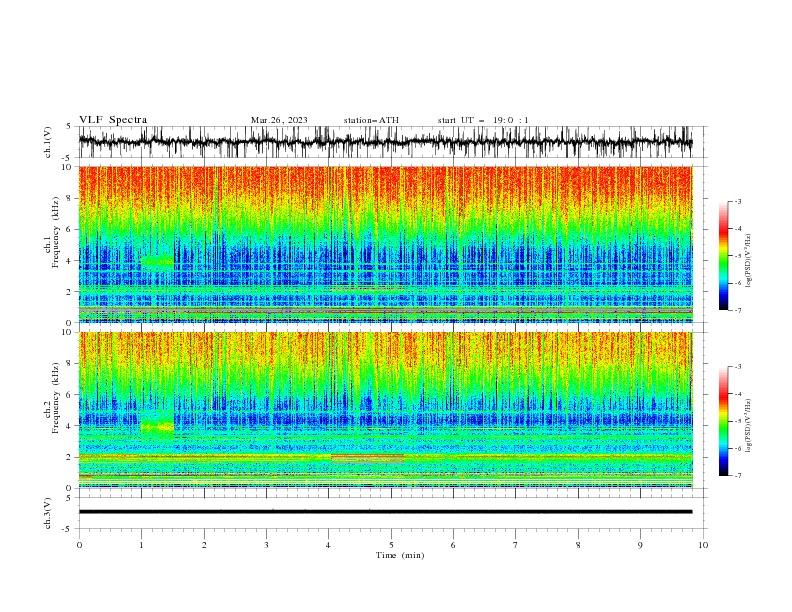Click the "VLF Spectra" plot title

point(113,120)
